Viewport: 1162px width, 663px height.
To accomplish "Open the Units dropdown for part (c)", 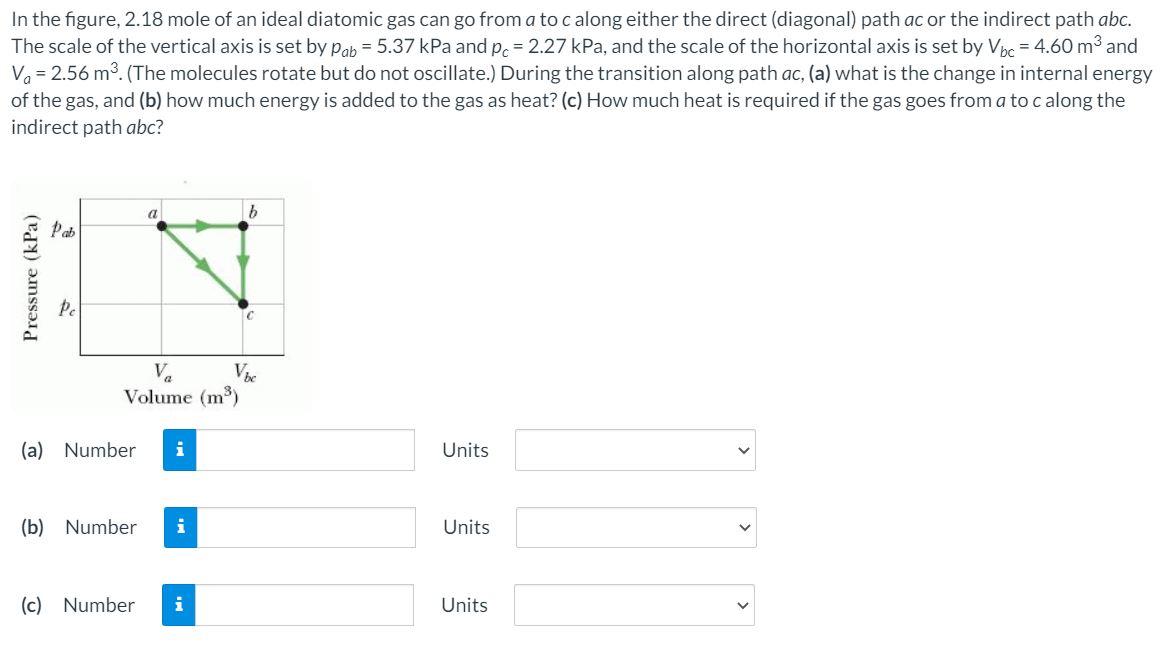I will click(634, 604).
